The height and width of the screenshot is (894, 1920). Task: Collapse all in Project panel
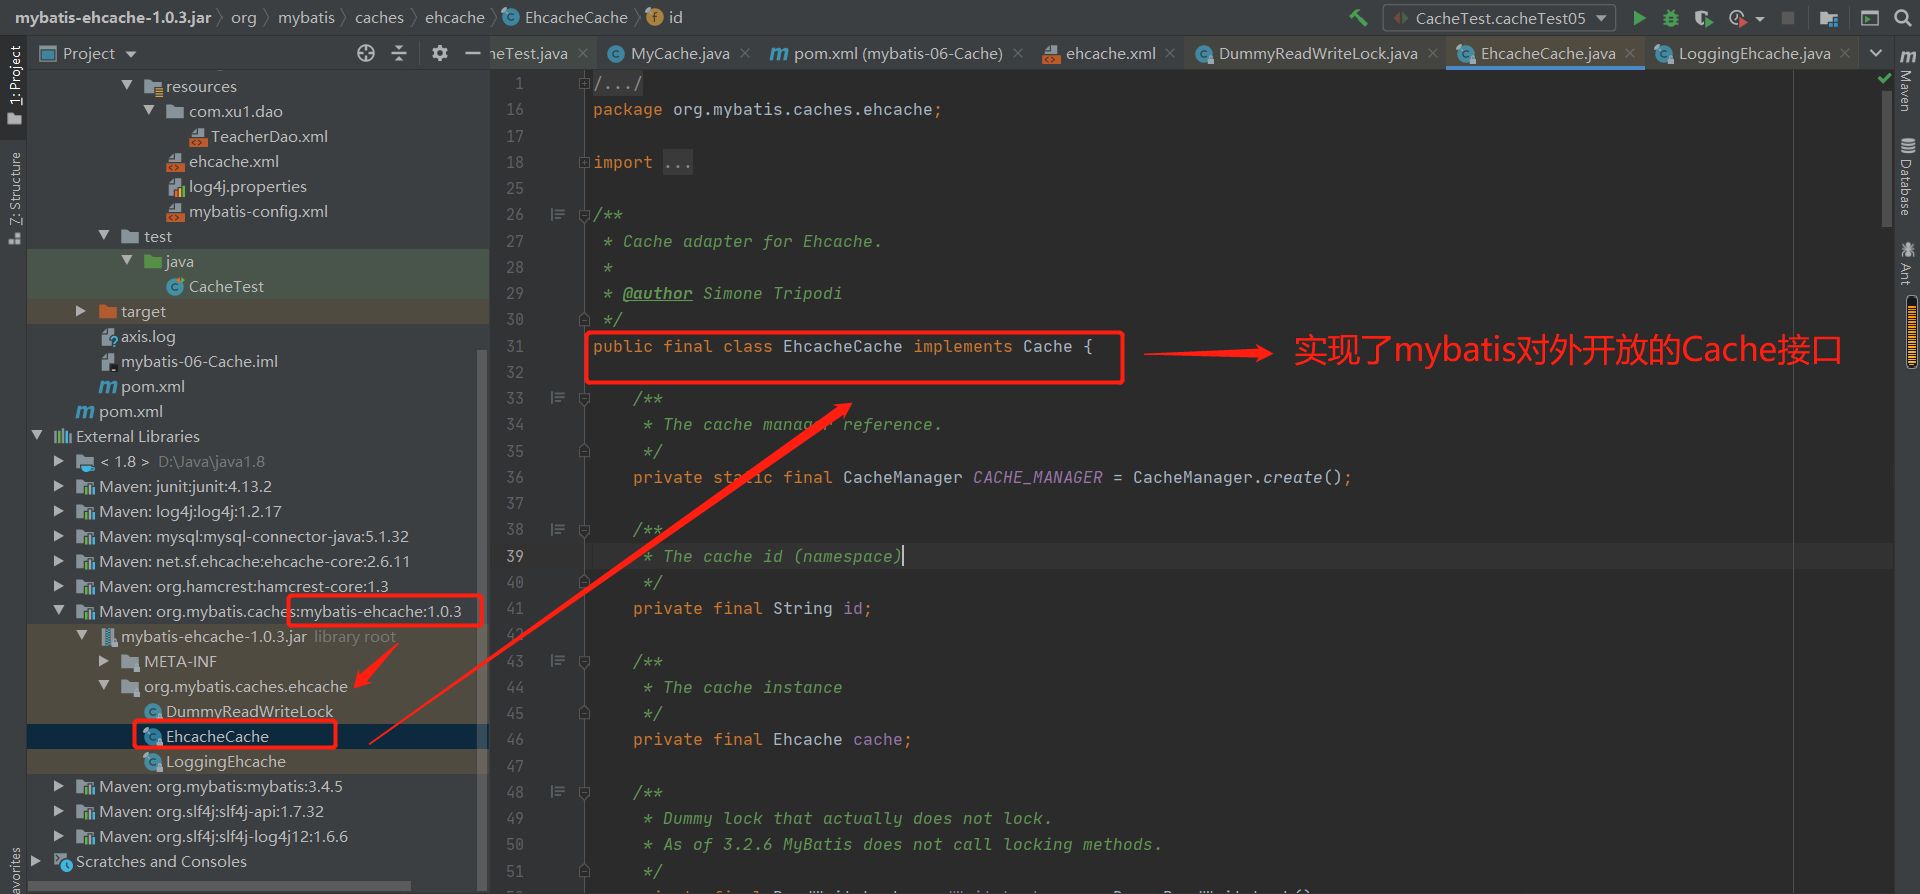[399, 53]
